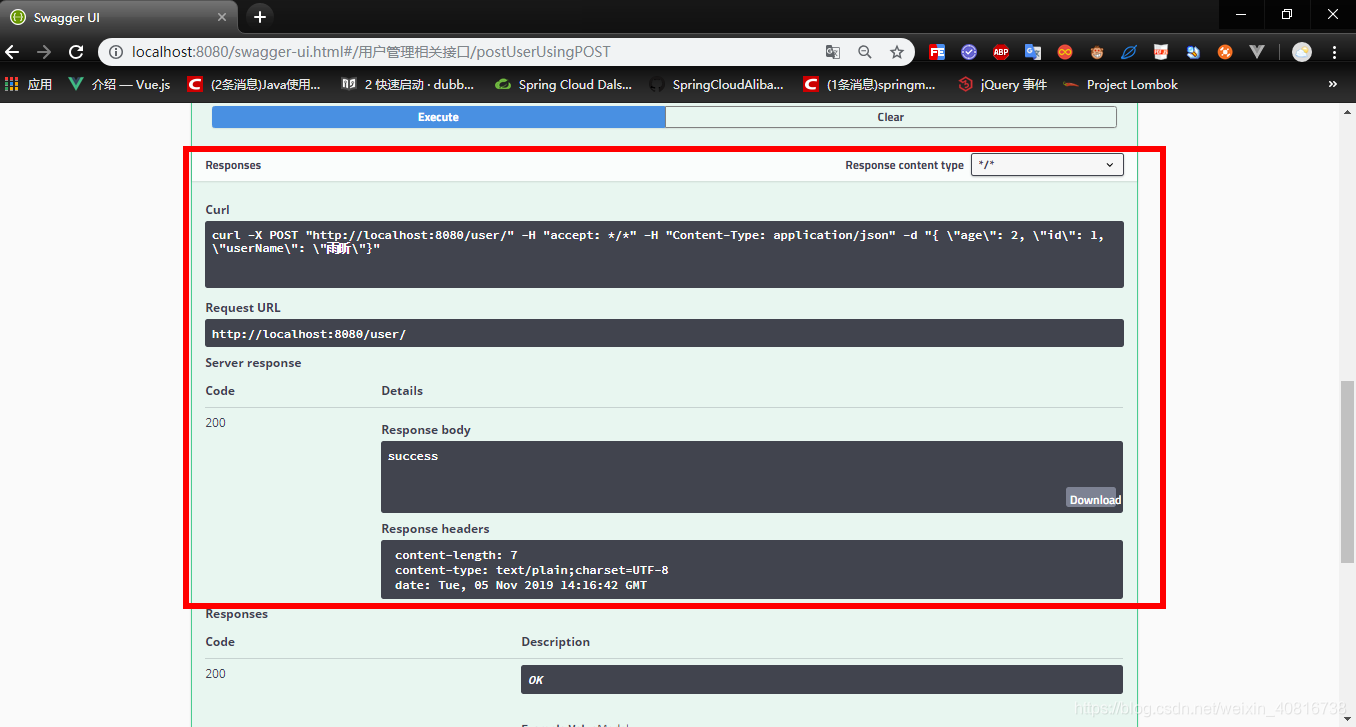
Task: Open the SpringCloudAlibaba GitHub bookmark
Action: click(x=717, y=85)
